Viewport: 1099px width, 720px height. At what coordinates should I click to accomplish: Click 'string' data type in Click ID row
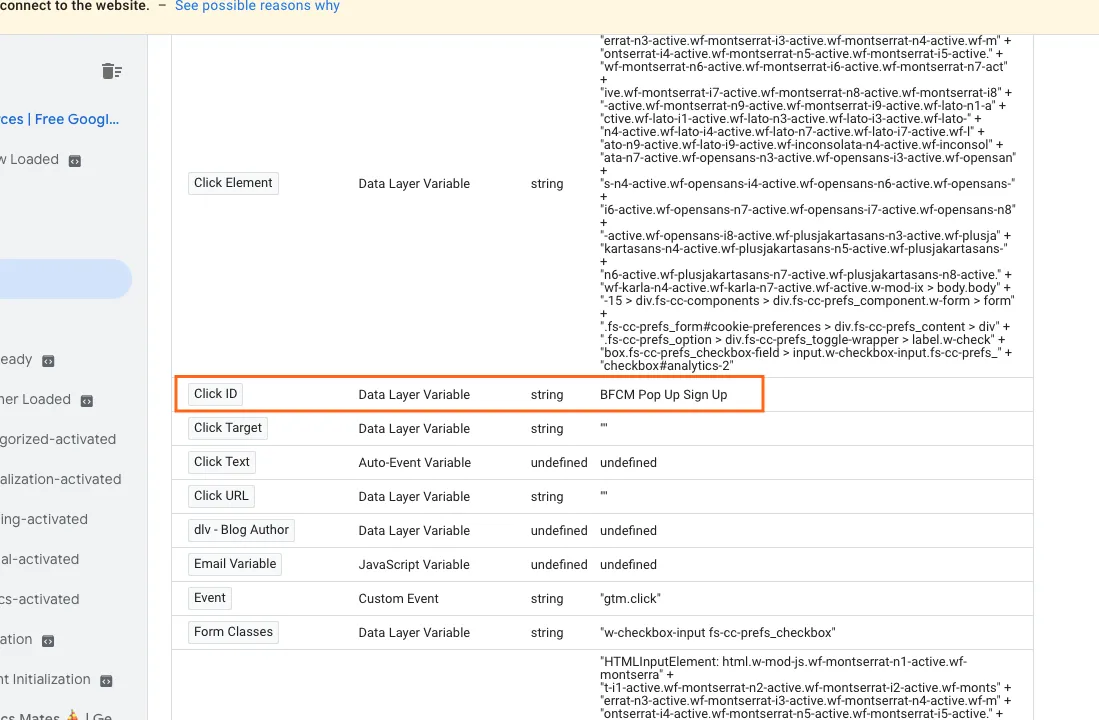pyautogui.click(x=547, y=395)
